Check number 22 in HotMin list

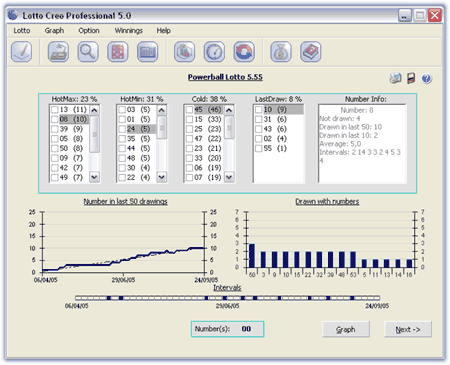click(x=122, y=177)
